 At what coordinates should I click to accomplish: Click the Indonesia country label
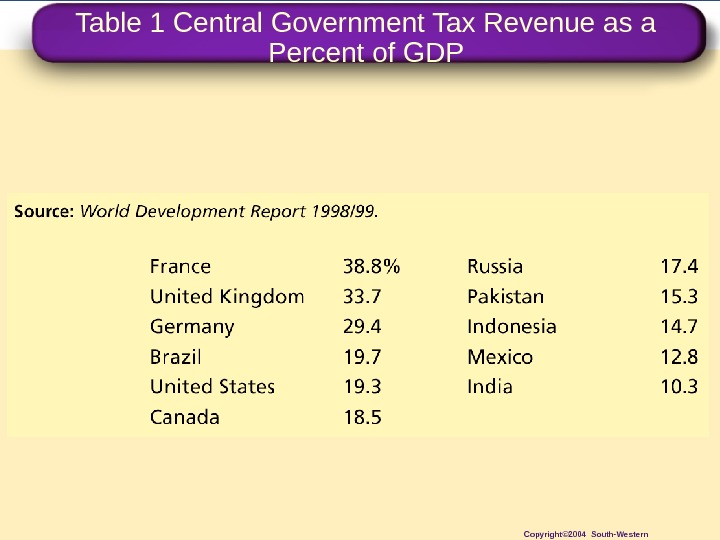512,326
